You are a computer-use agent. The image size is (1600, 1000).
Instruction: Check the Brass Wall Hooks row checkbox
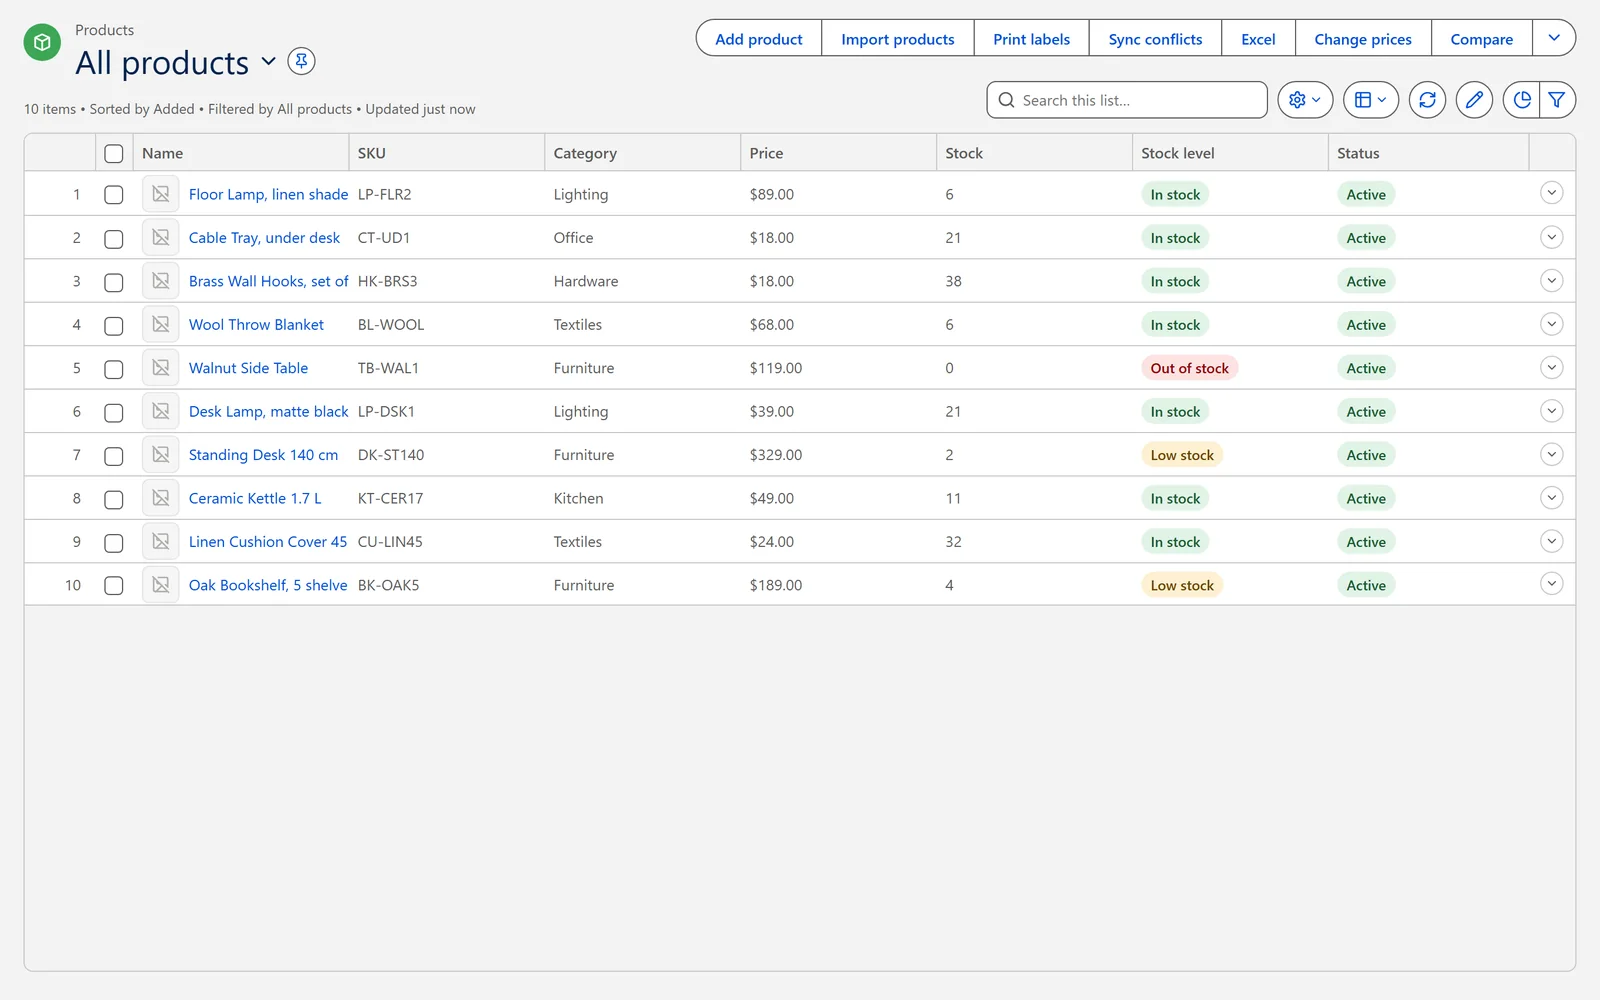point(114,282)
